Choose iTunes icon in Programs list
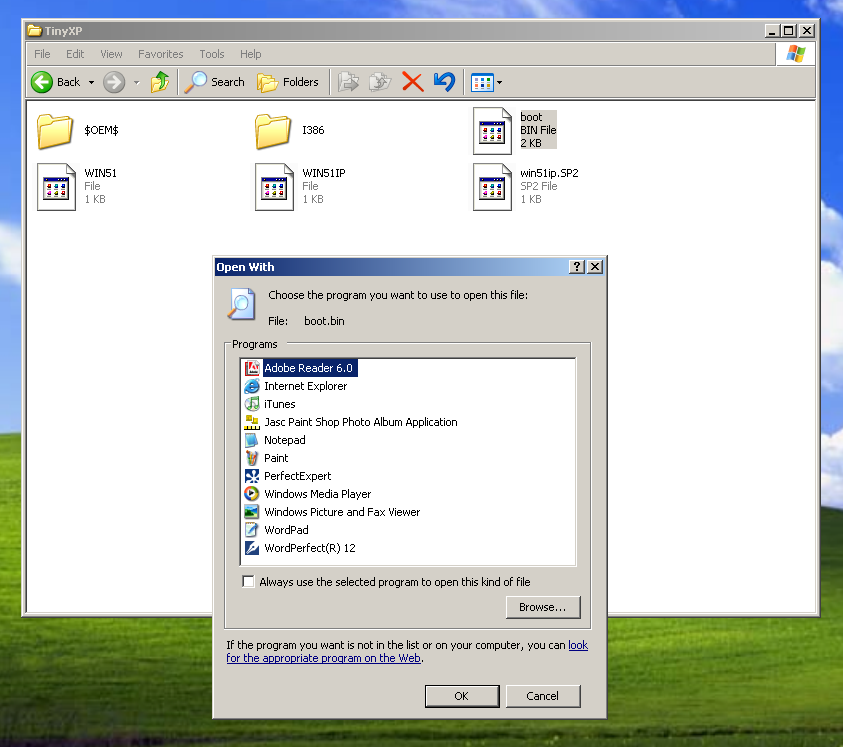Image resolution: width=843 pixels, height=747 pixels. click(x=252, y=404)
